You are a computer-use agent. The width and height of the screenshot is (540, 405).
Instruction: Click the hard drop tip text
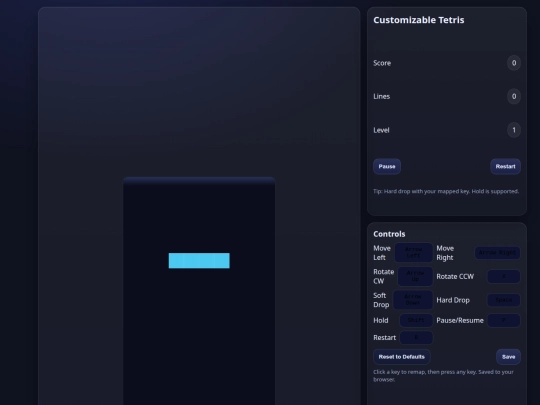(x=446, y=191)
